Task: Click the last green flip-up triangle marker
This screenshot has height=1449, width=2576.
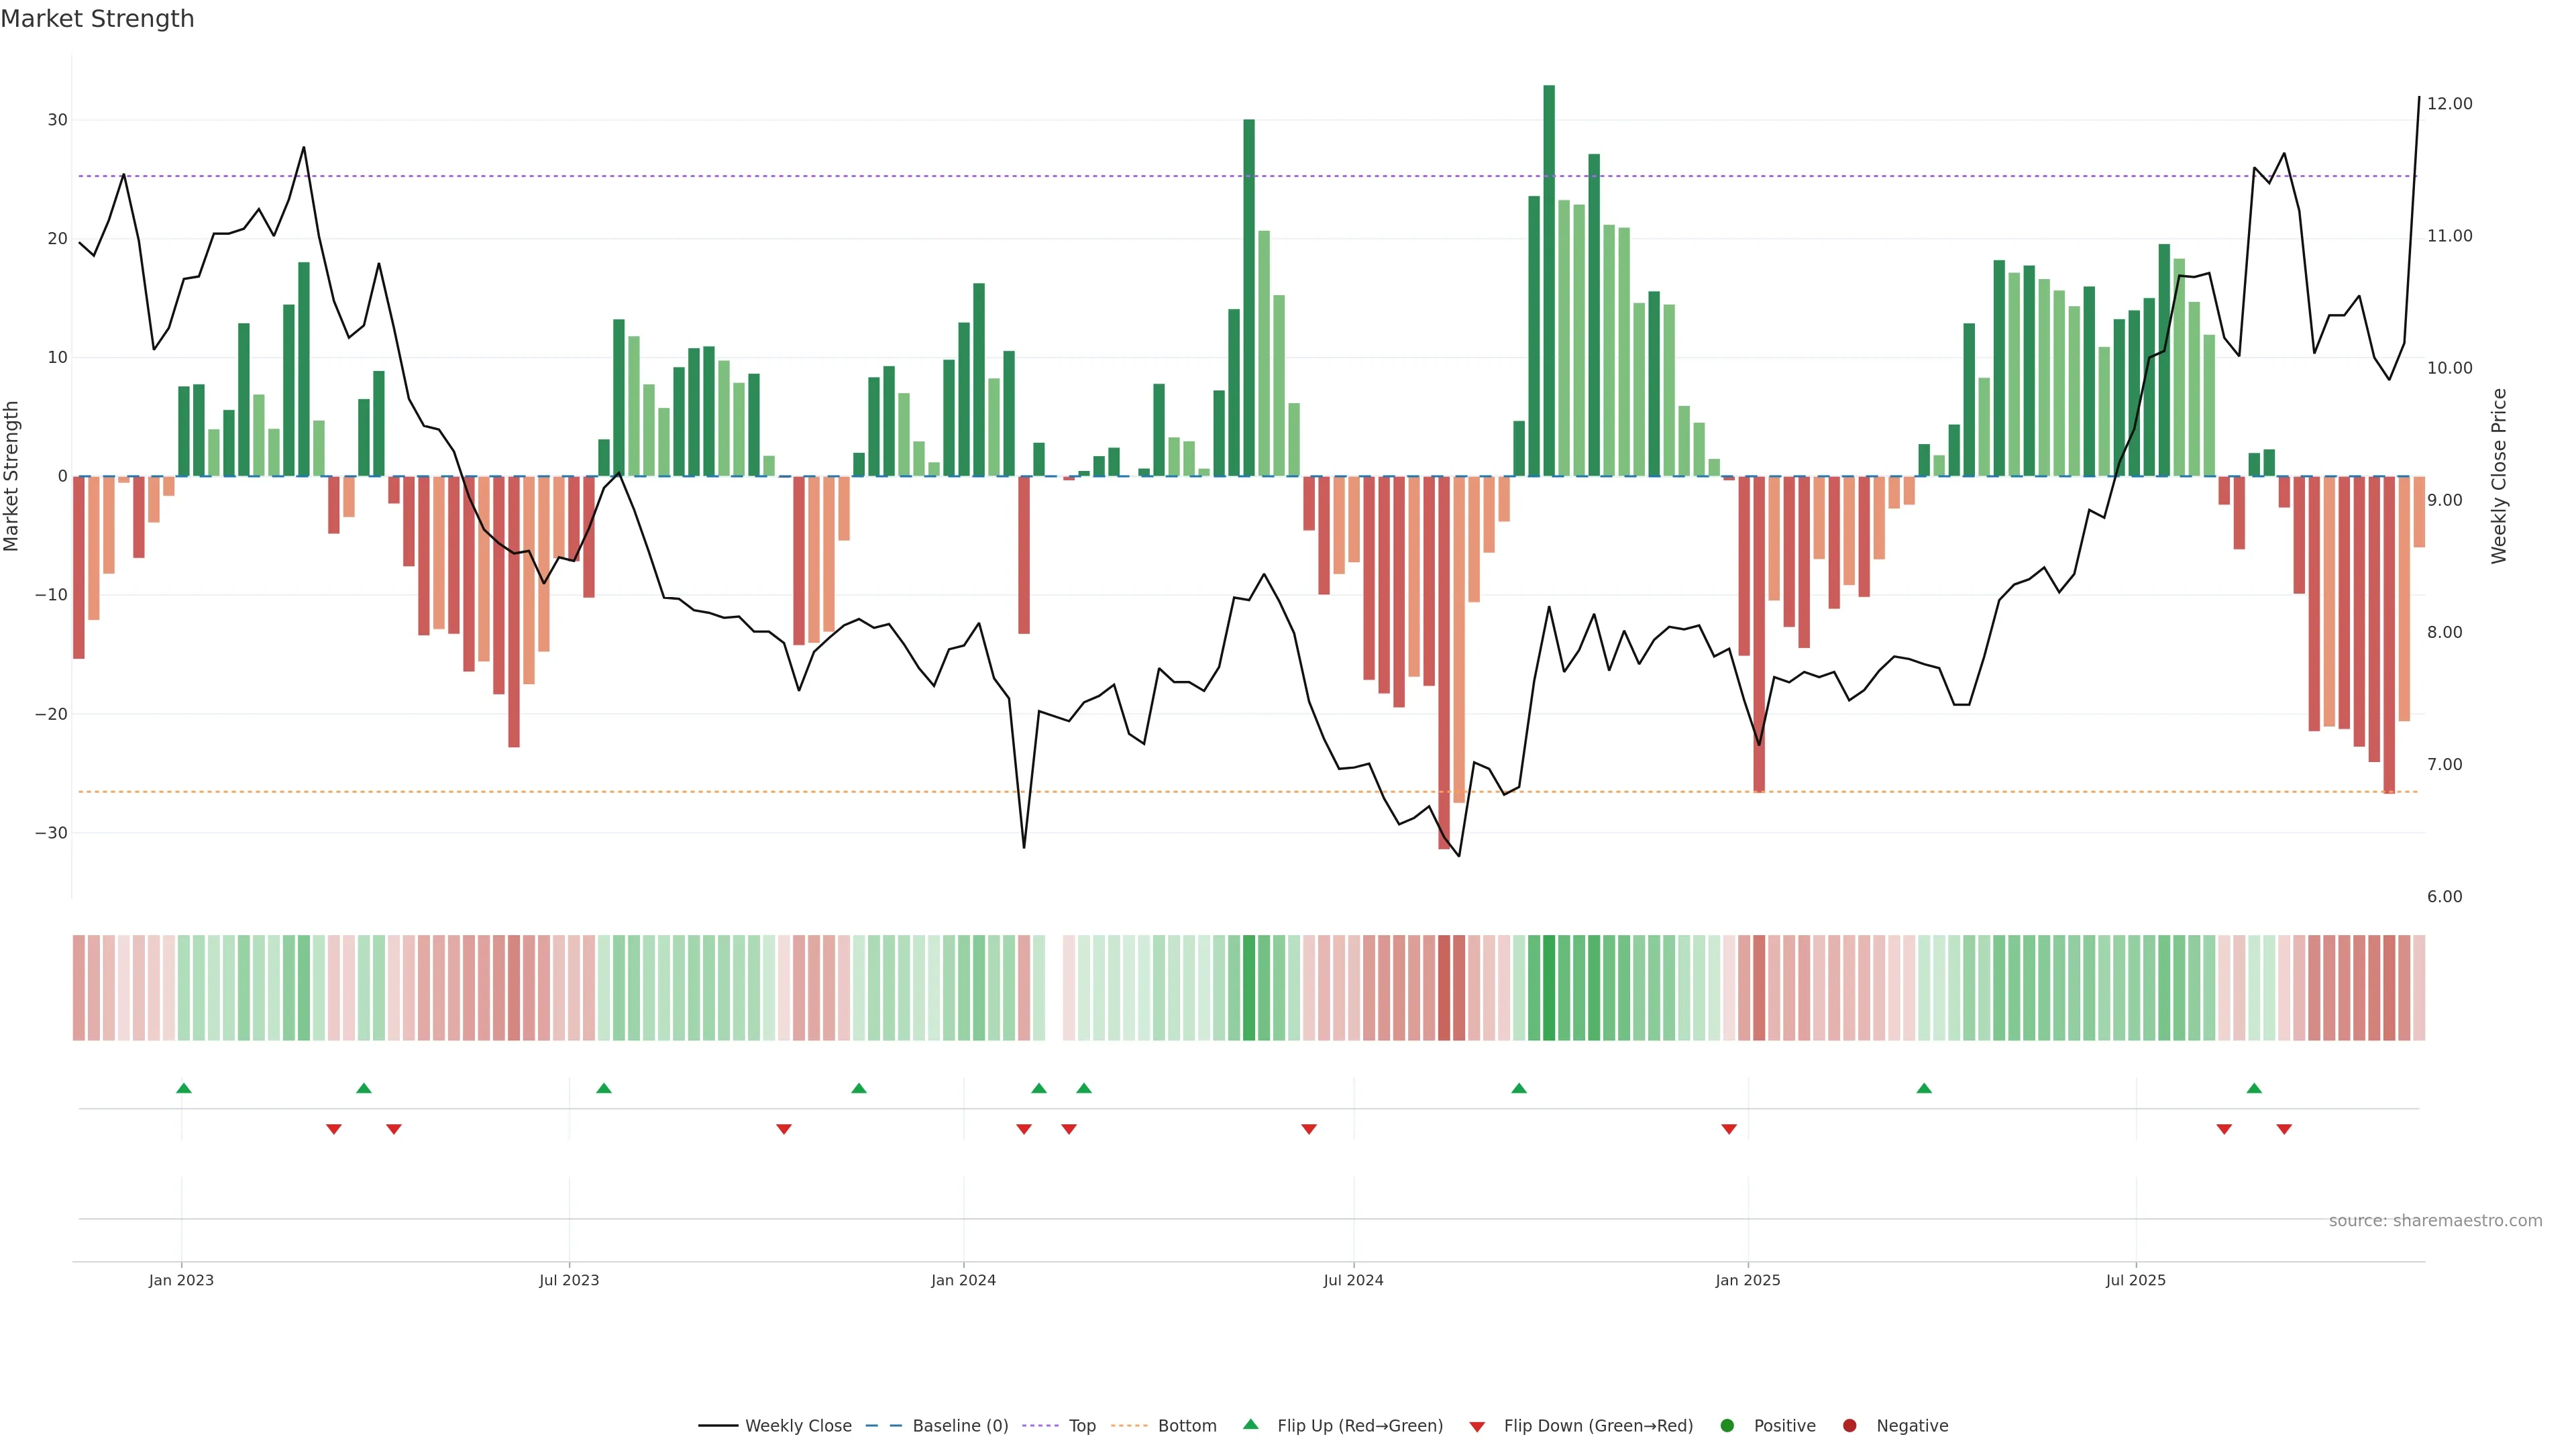Action: (2254, 1088)
